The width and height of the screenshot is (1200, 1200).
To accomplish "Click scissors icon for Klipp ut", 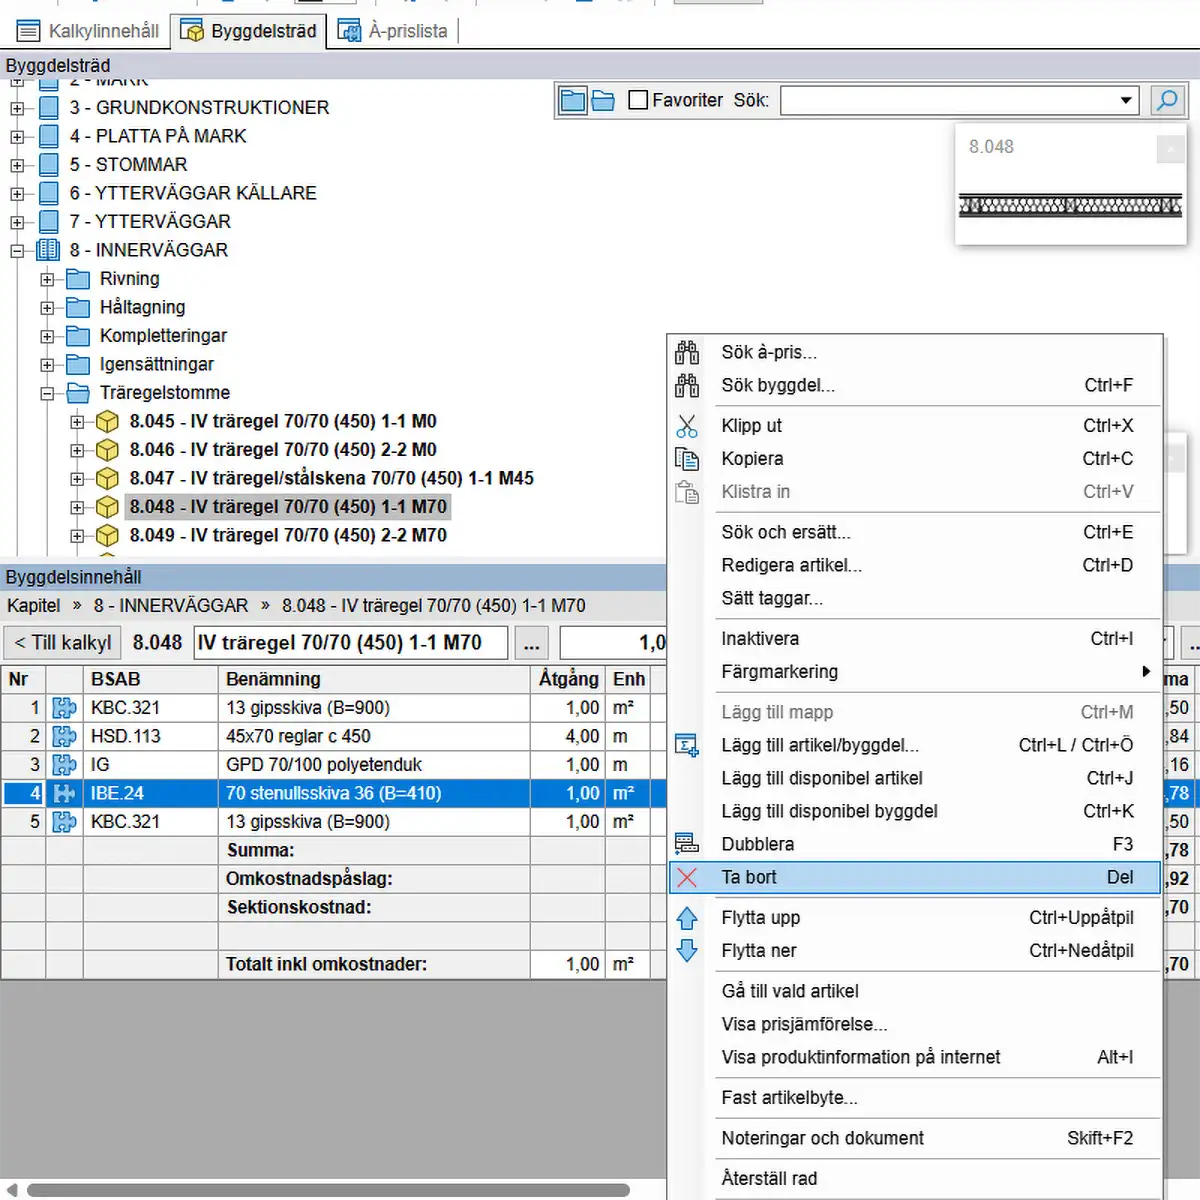I will (x=687, y=426).
